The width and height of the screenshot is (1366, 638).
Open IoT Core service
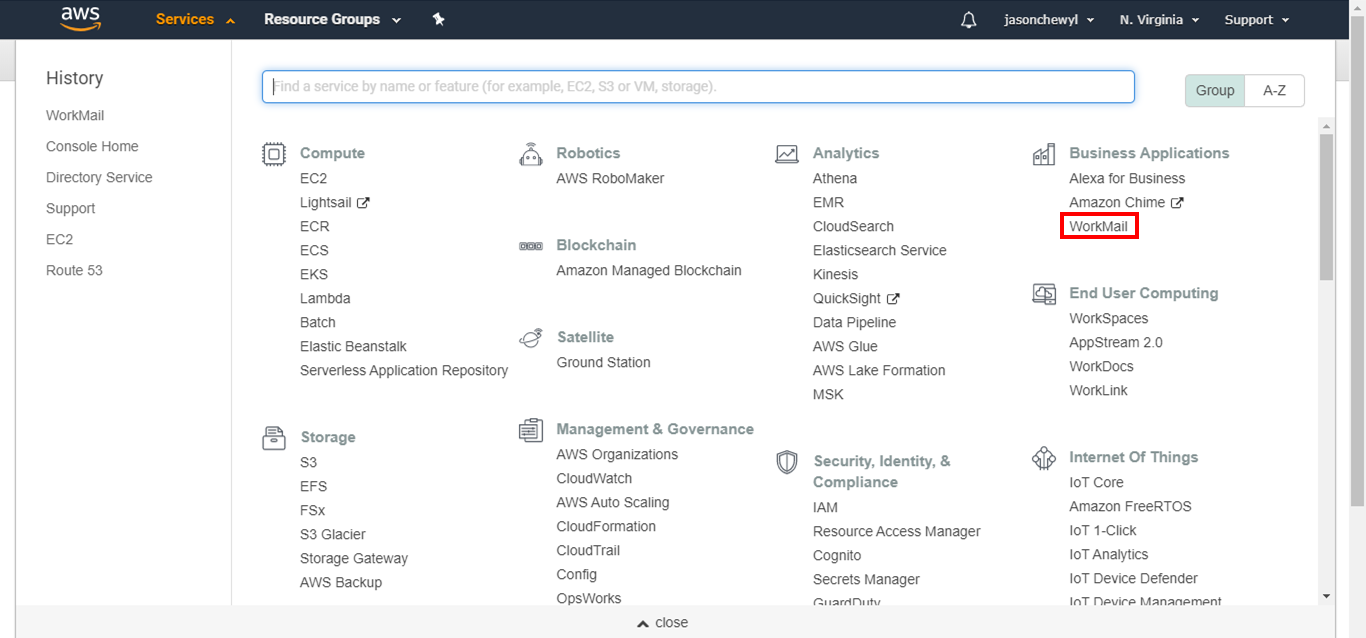1096,483
